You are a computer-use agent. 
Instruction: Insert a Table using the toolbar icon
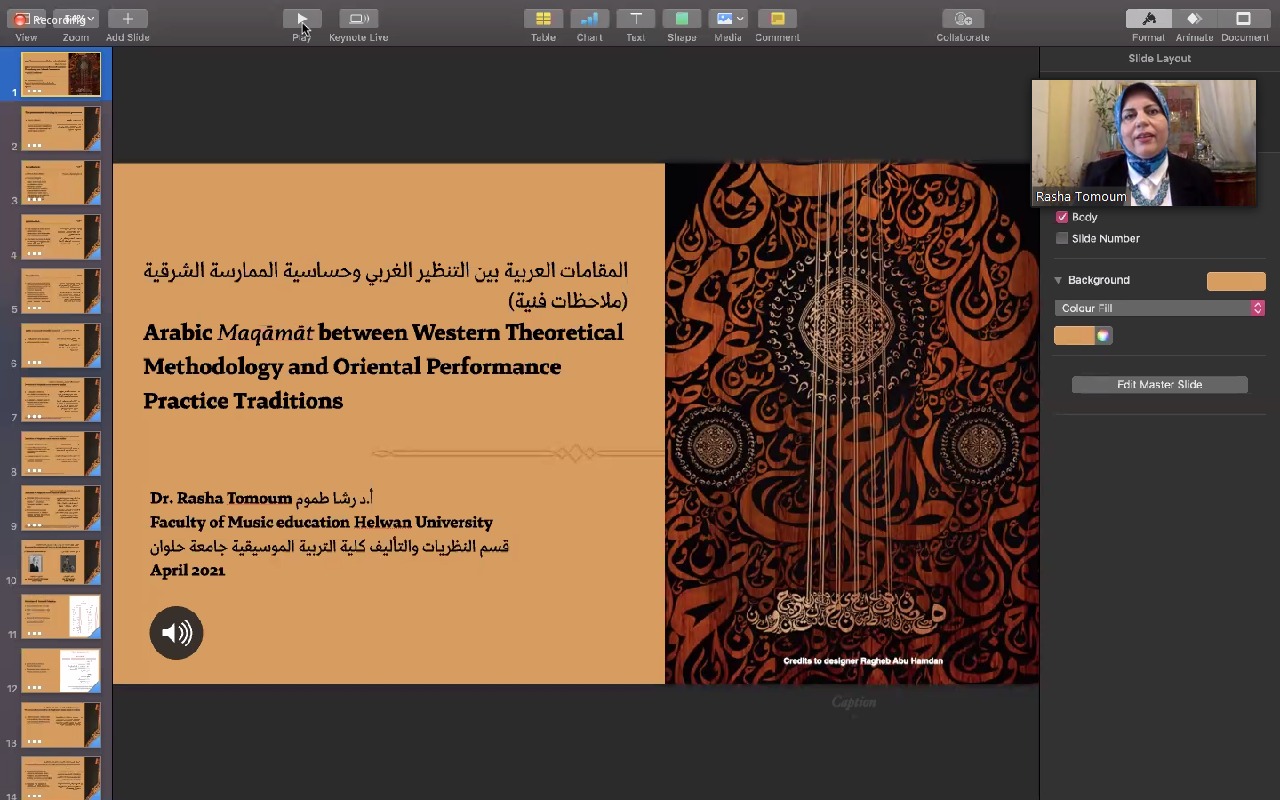[543, 19]
